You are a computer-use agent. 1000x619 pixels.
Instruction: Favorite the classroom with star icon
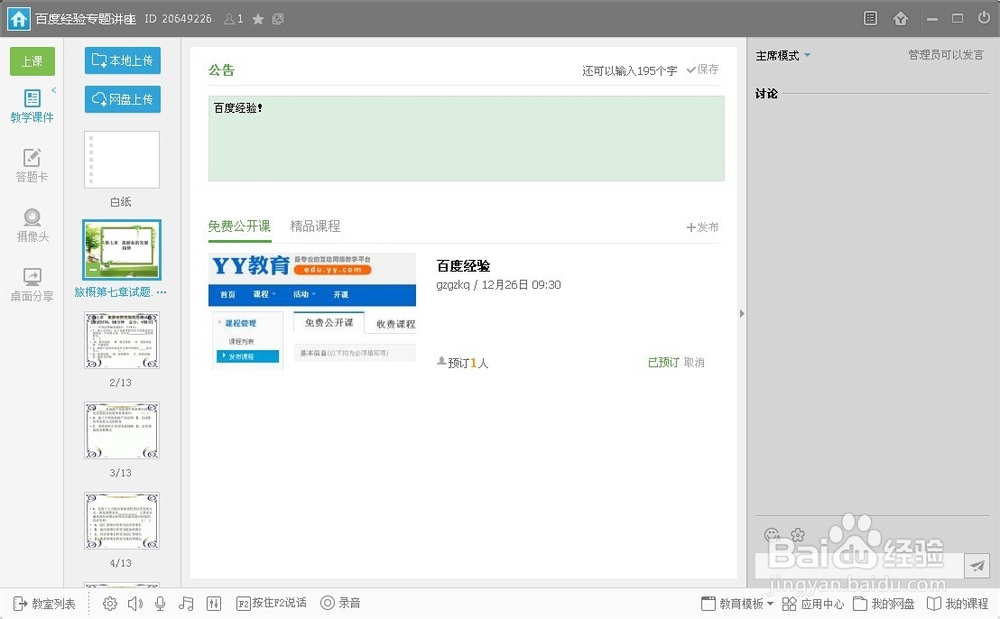click(x=258, y=19)
